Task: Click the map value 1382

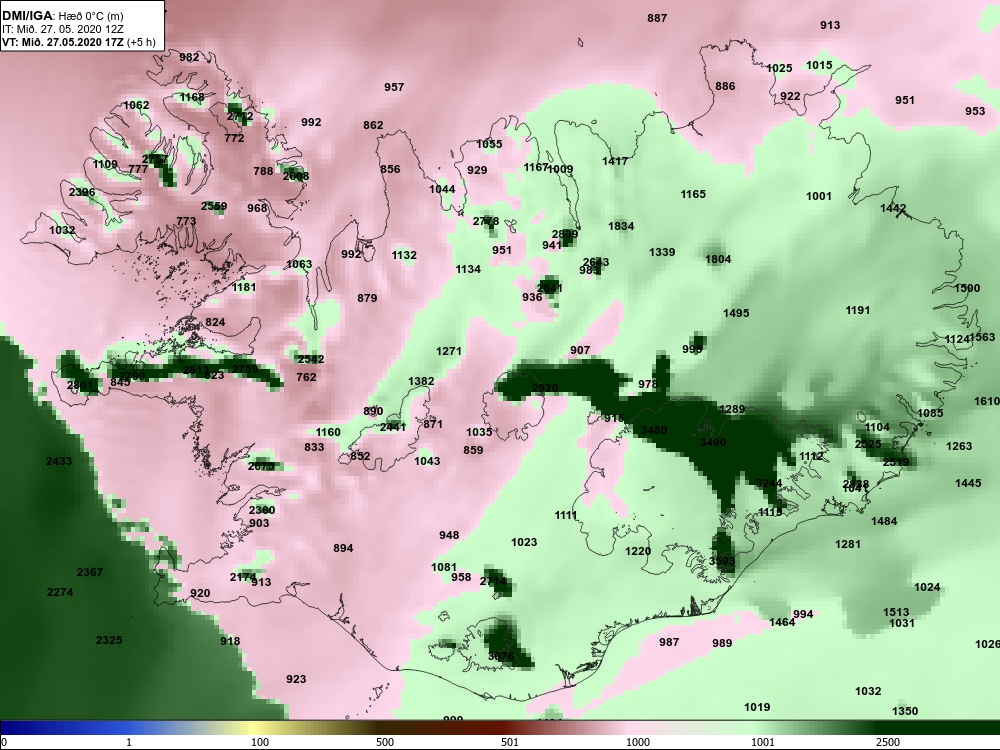Action: [x=421, y=381]
